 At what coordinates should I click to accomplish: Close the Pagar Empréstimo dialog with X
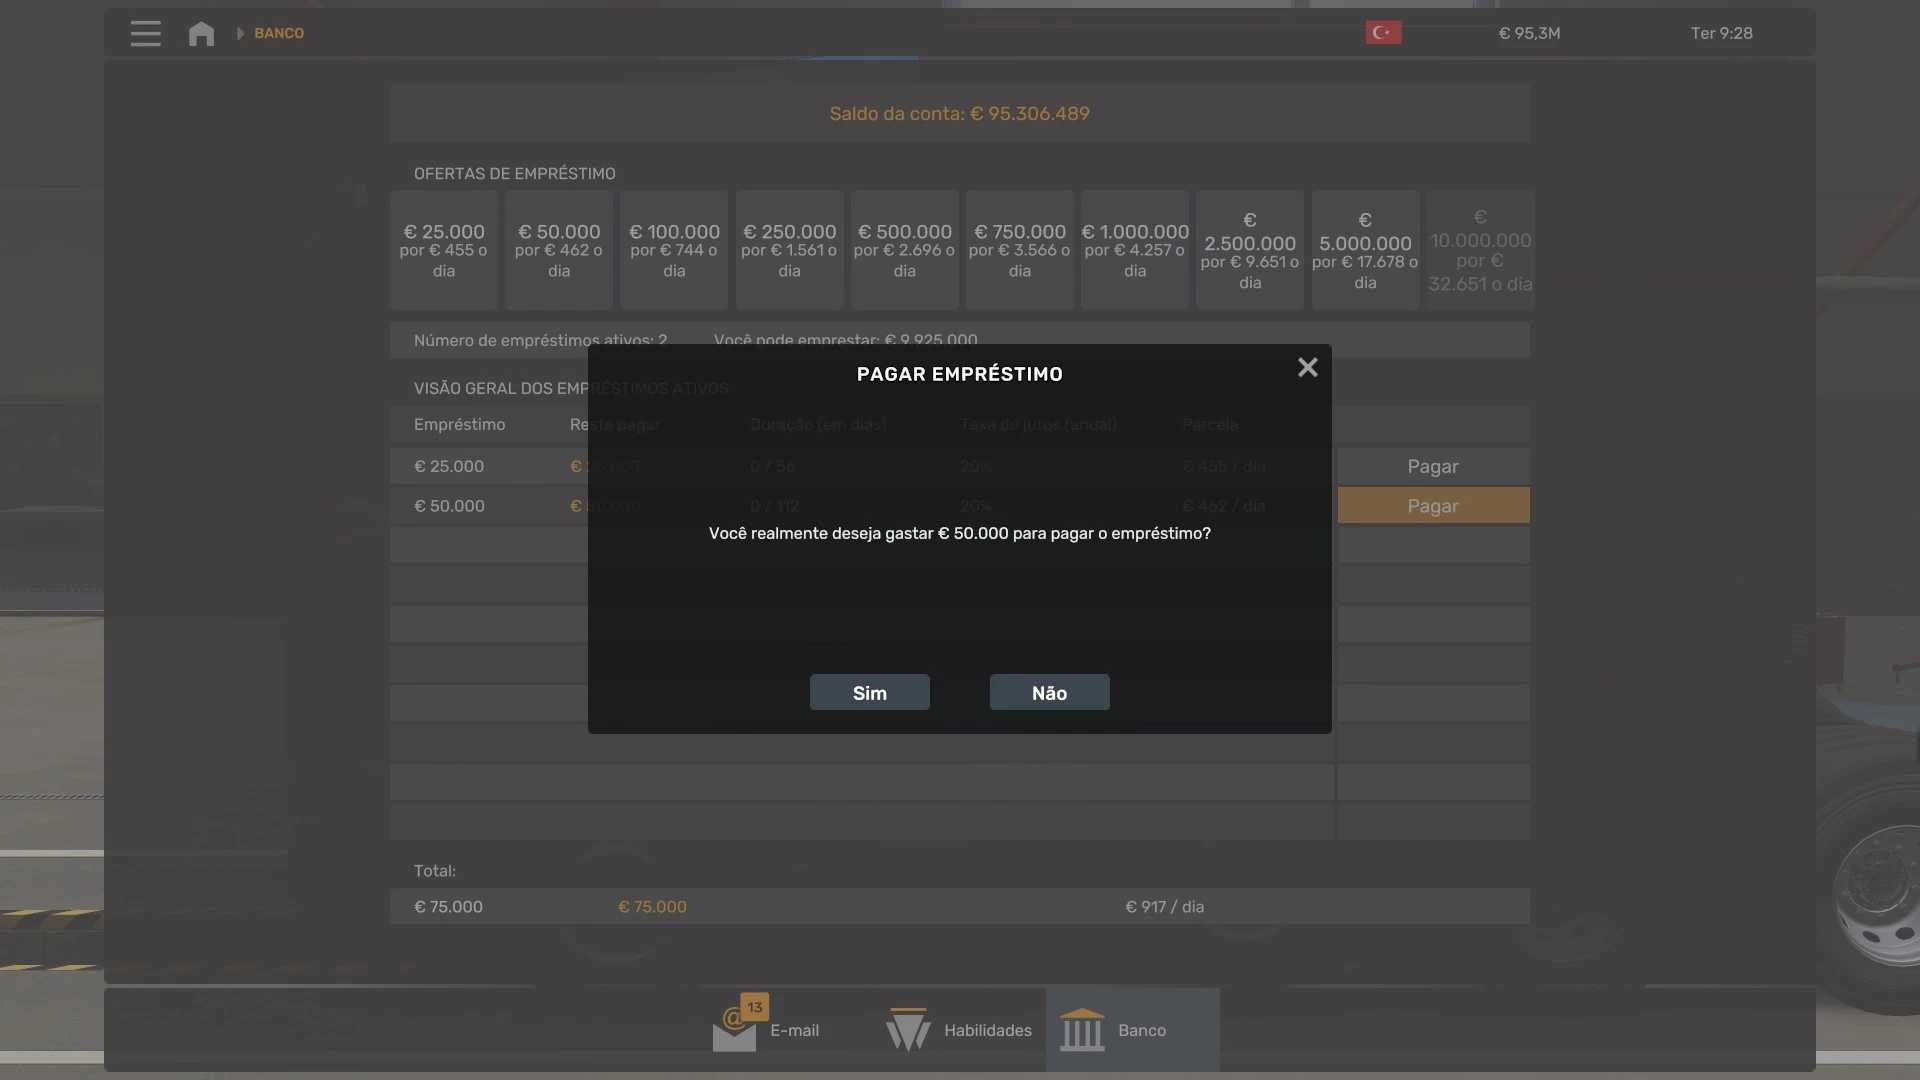click(x=1307, y=368)
